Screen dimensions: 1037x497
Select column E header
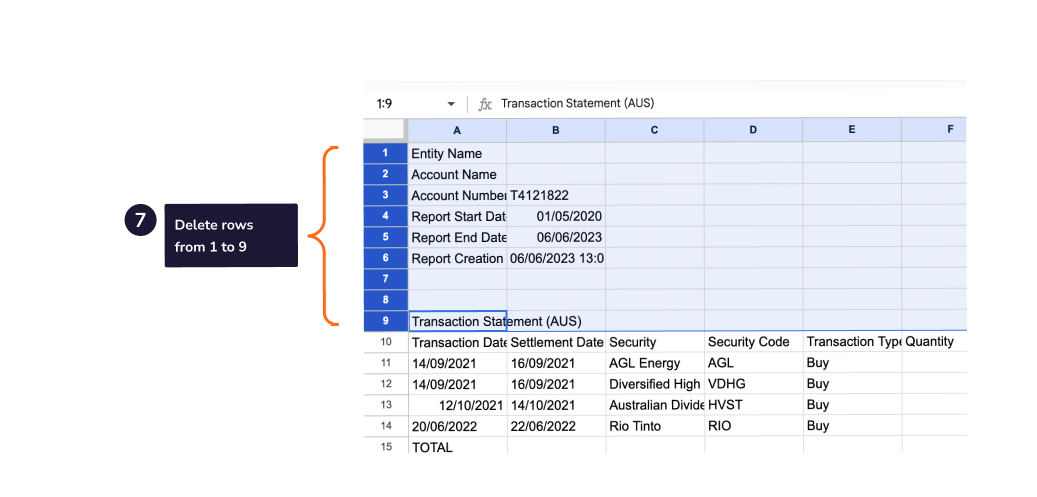(x=851, y=130)
